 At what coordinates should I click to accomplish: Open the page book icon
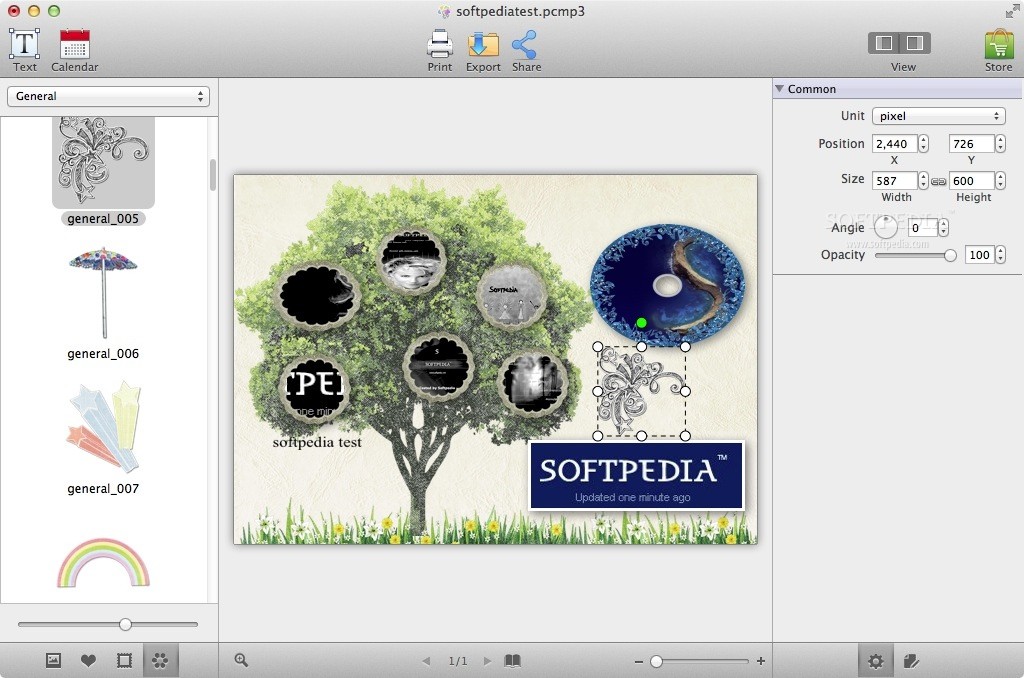pyautogui.click(x=513, y=661)
